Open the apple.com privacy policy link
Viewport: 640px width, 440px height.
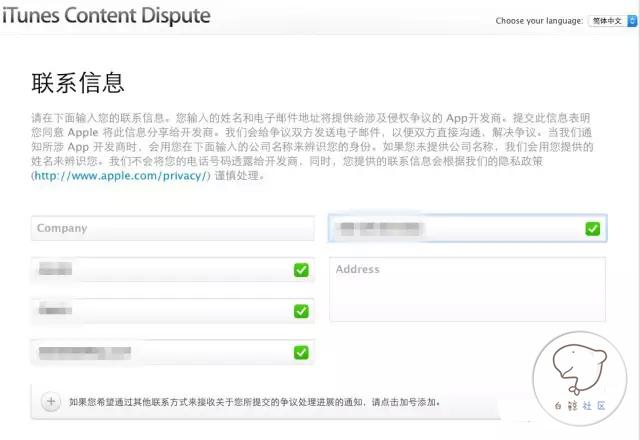[121, 175]
